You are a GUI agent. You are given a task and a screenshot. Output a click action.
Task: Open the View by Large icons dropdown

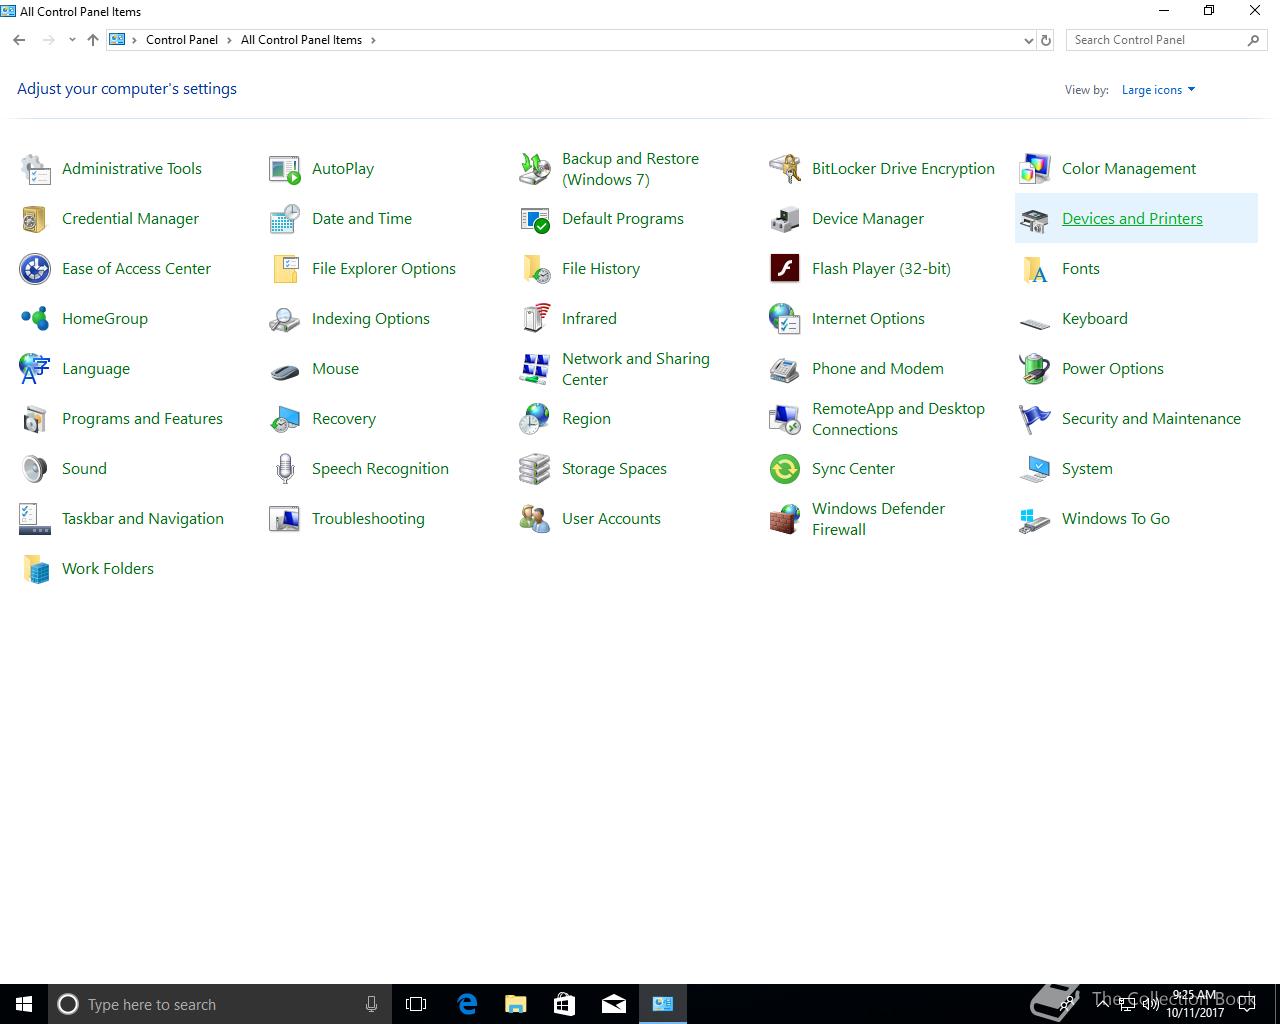[x=1158, y=90]
